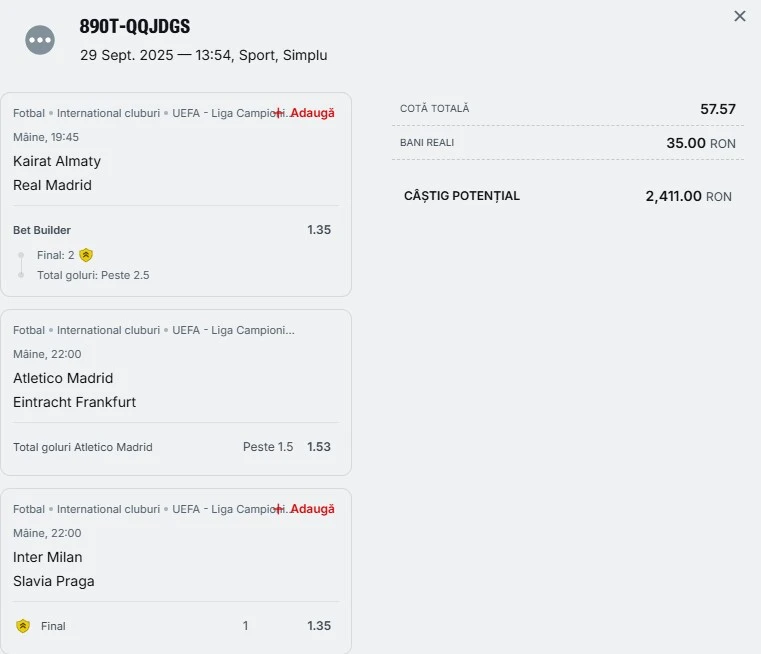Close the bet slip details panel
Image resolution: width=761 pixels, height=654 pixels.
pyautogui.click(x=740, y=16)
